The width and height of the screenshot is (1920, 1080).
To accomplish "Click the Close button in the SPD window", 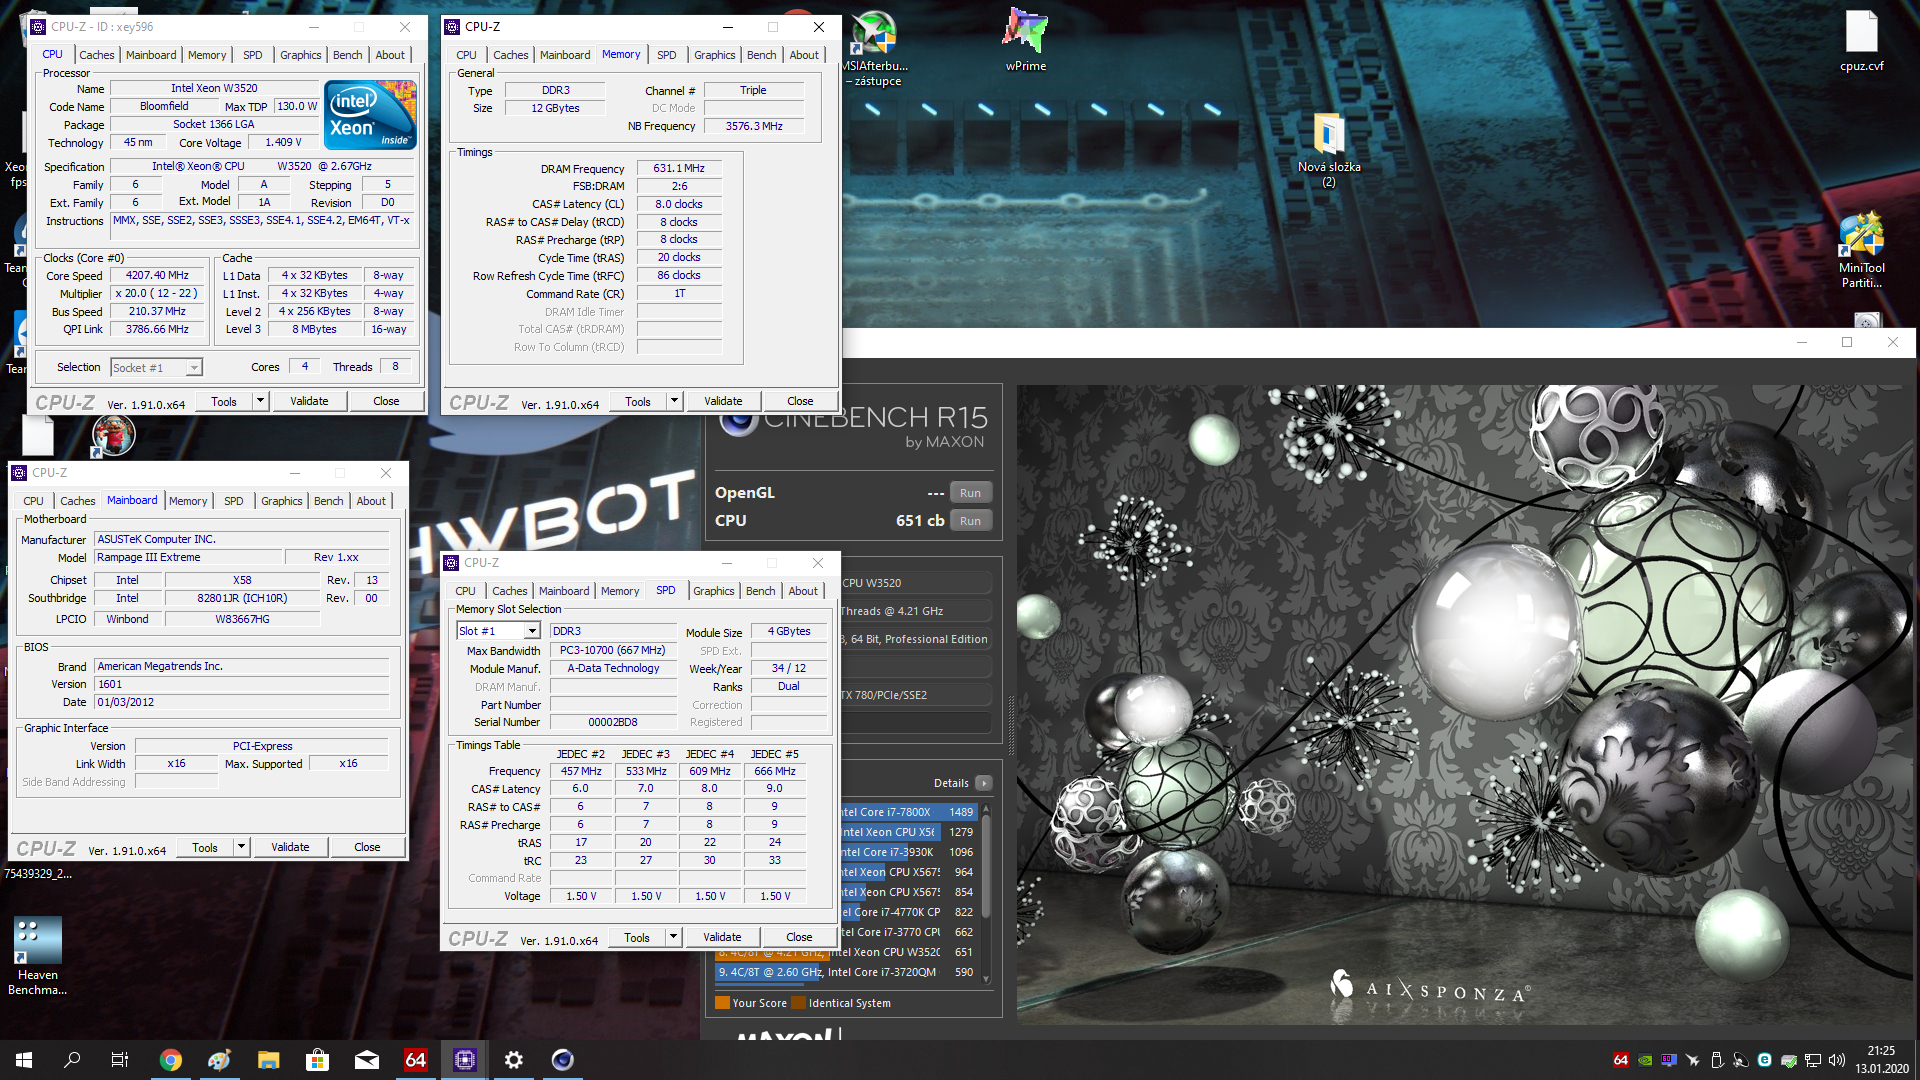I will pyautogui.click(x=799, y=937).
